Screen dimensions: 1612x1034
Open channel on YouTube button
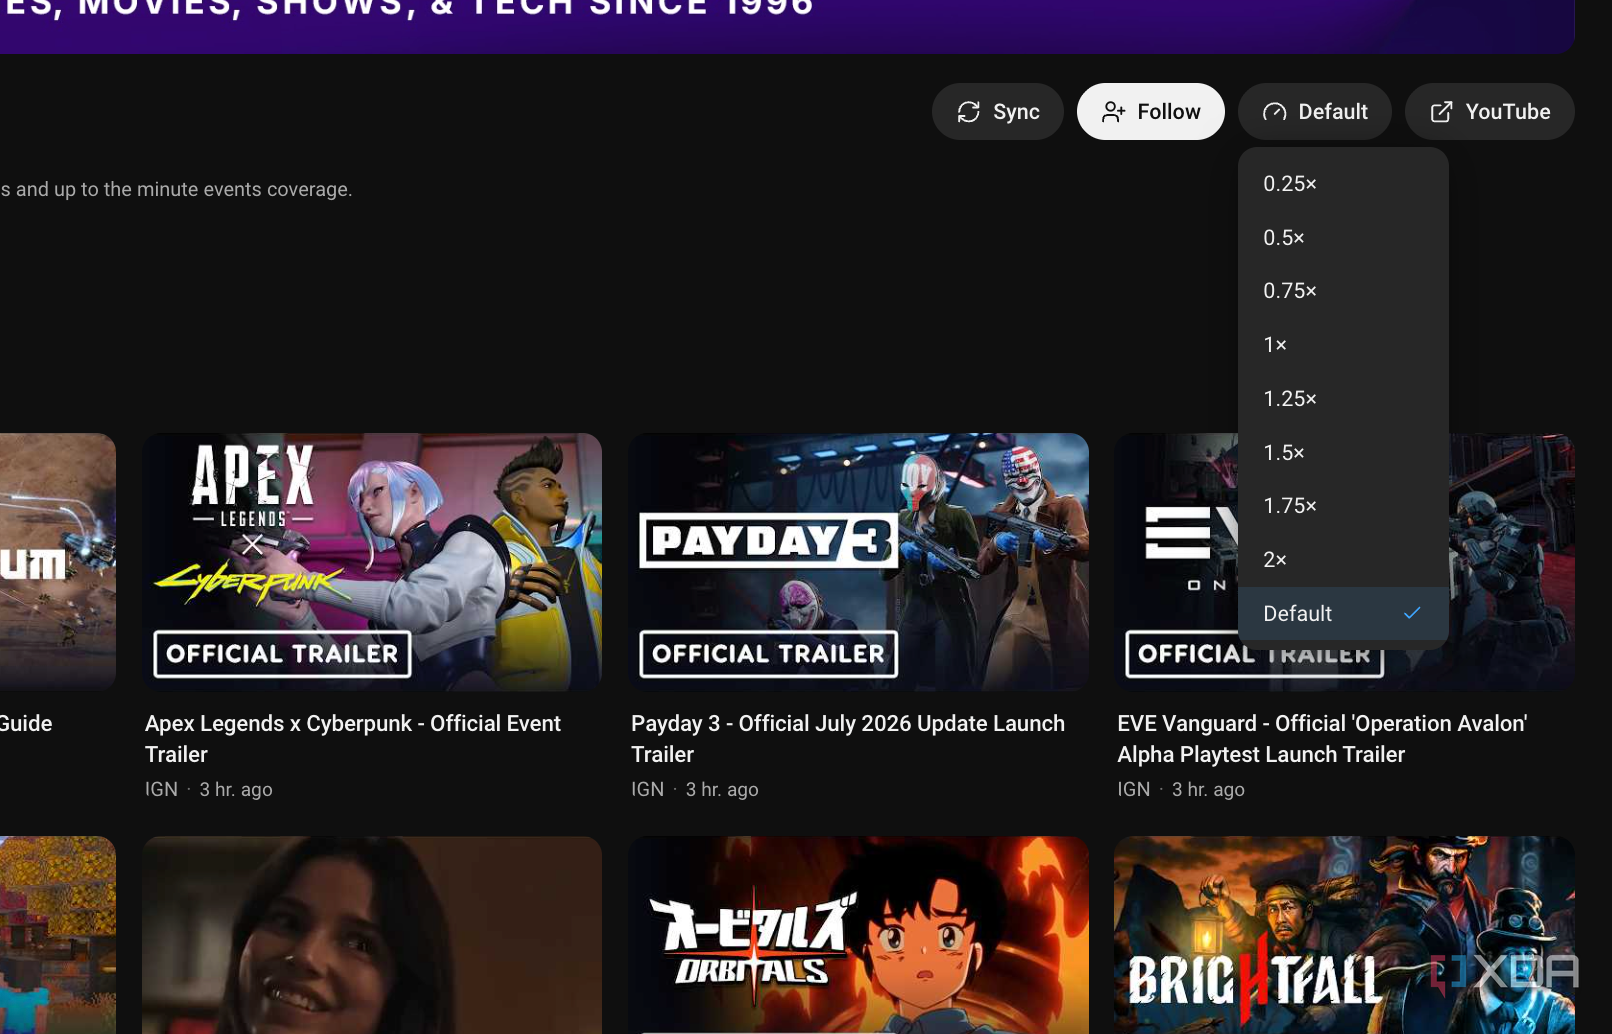pos(1489,111)
